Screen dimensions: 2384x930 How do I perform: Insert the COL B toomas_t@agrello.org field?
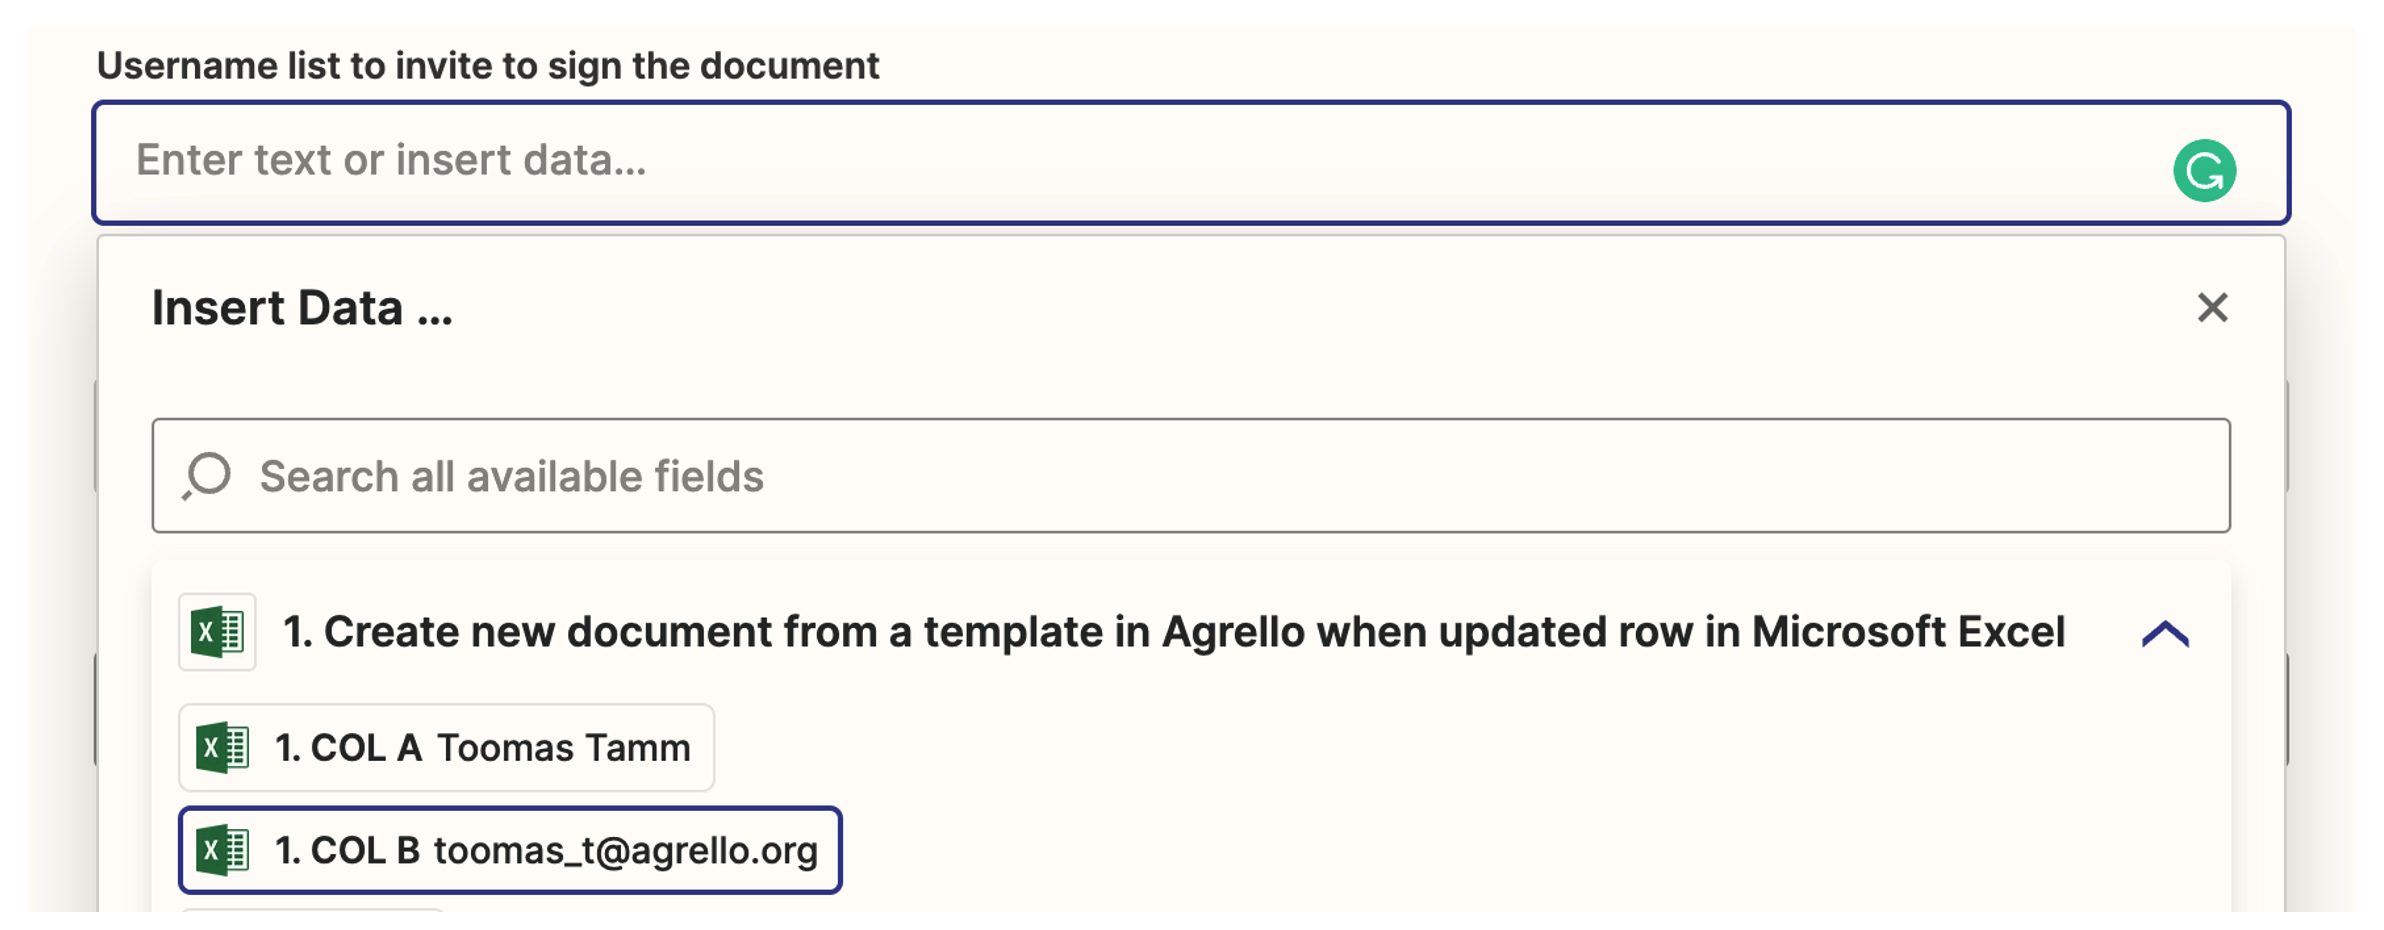tap(510, 850)
